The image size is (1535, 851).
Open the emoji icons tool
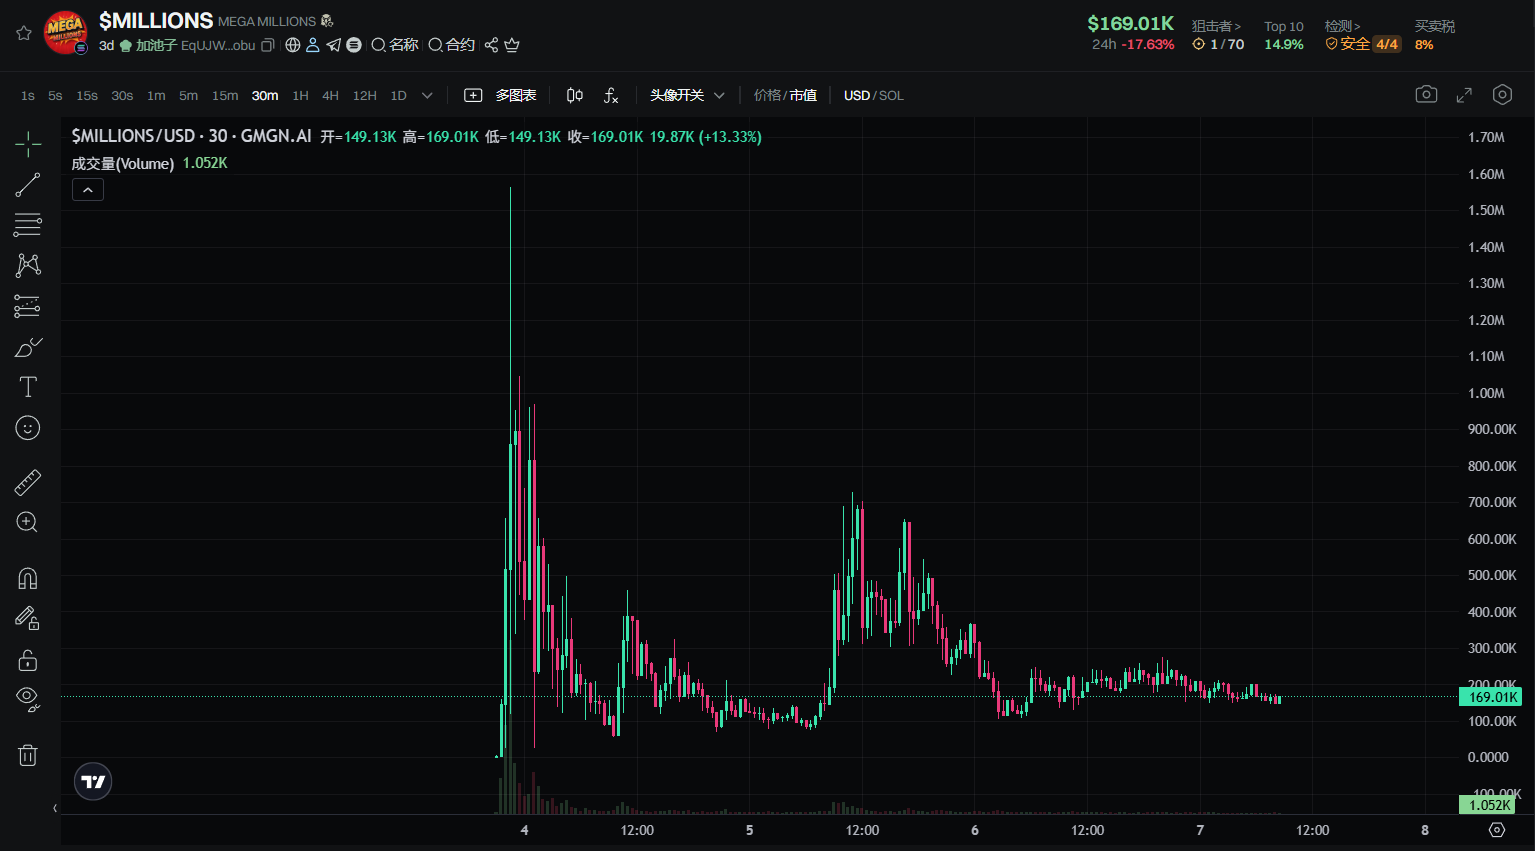[28, 428]
